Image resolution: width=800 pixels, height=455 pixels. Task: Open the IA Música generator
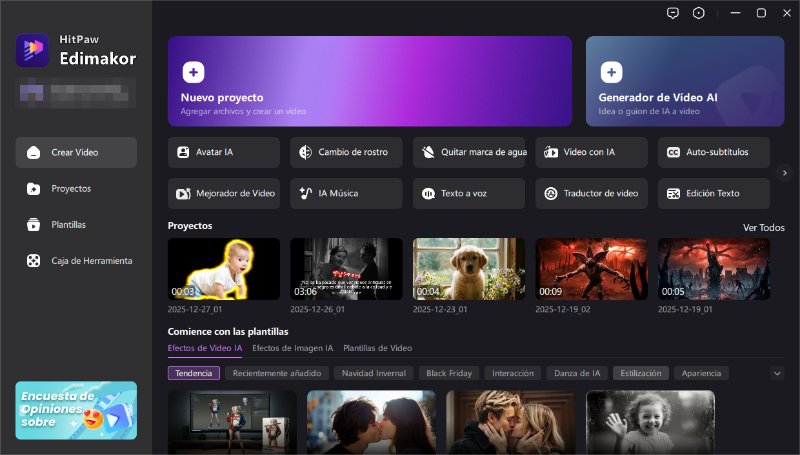coord(346,193)
